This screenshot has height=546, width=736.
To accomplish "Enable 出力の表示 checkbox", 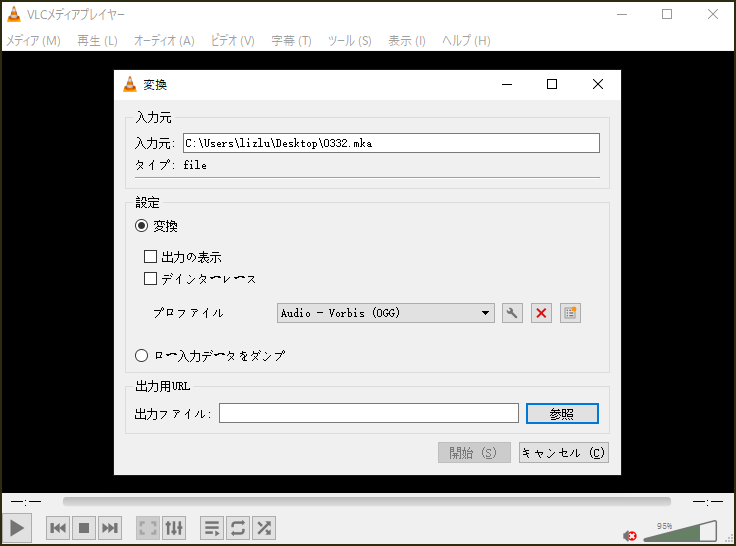I will point(150,256).
